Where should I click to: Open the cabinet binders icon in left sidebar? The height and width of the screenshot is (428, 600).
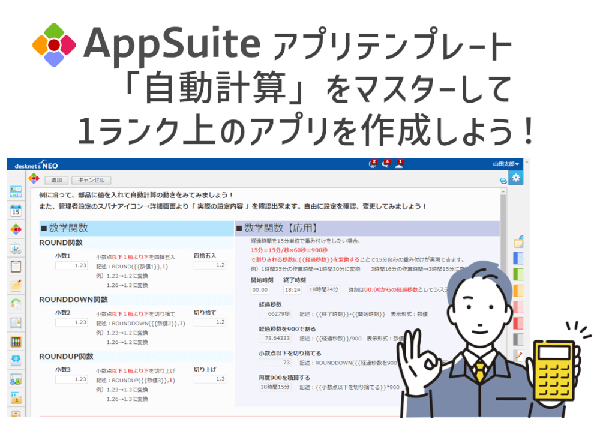tap(16, 342)
